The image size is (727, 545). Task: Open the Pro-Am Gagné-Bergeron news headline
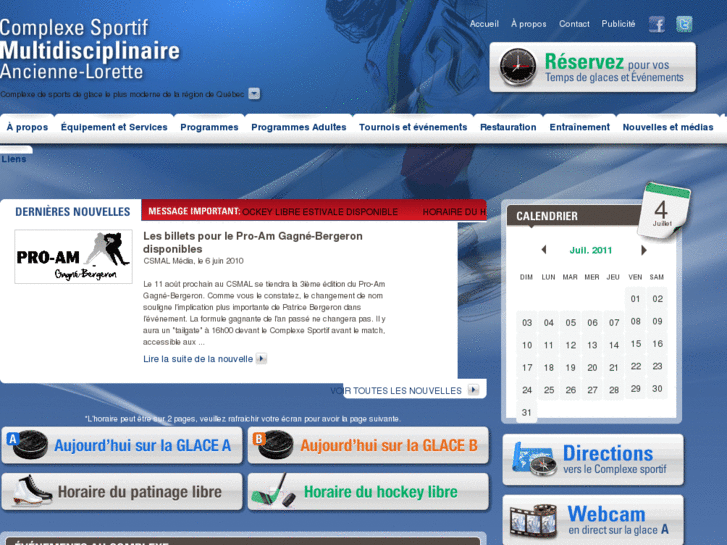pos(253,242)
